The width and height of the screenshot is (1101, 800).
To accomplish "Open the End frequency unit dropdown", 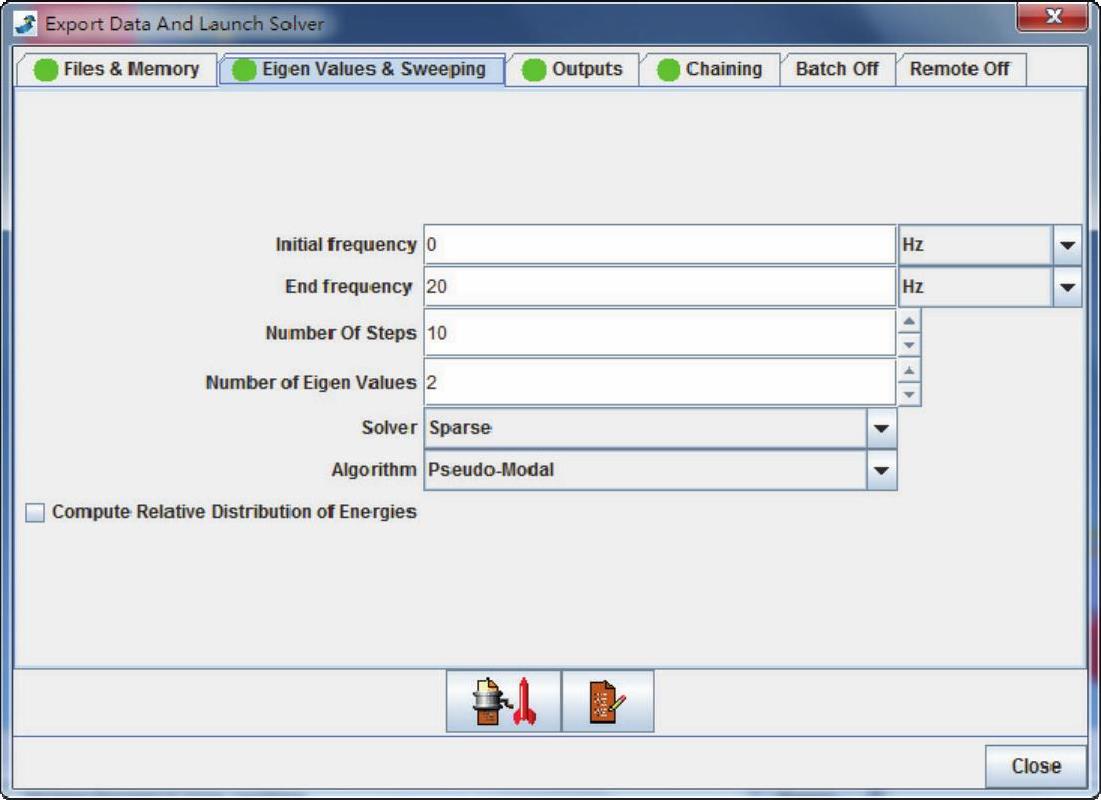I will (1067, 287).
